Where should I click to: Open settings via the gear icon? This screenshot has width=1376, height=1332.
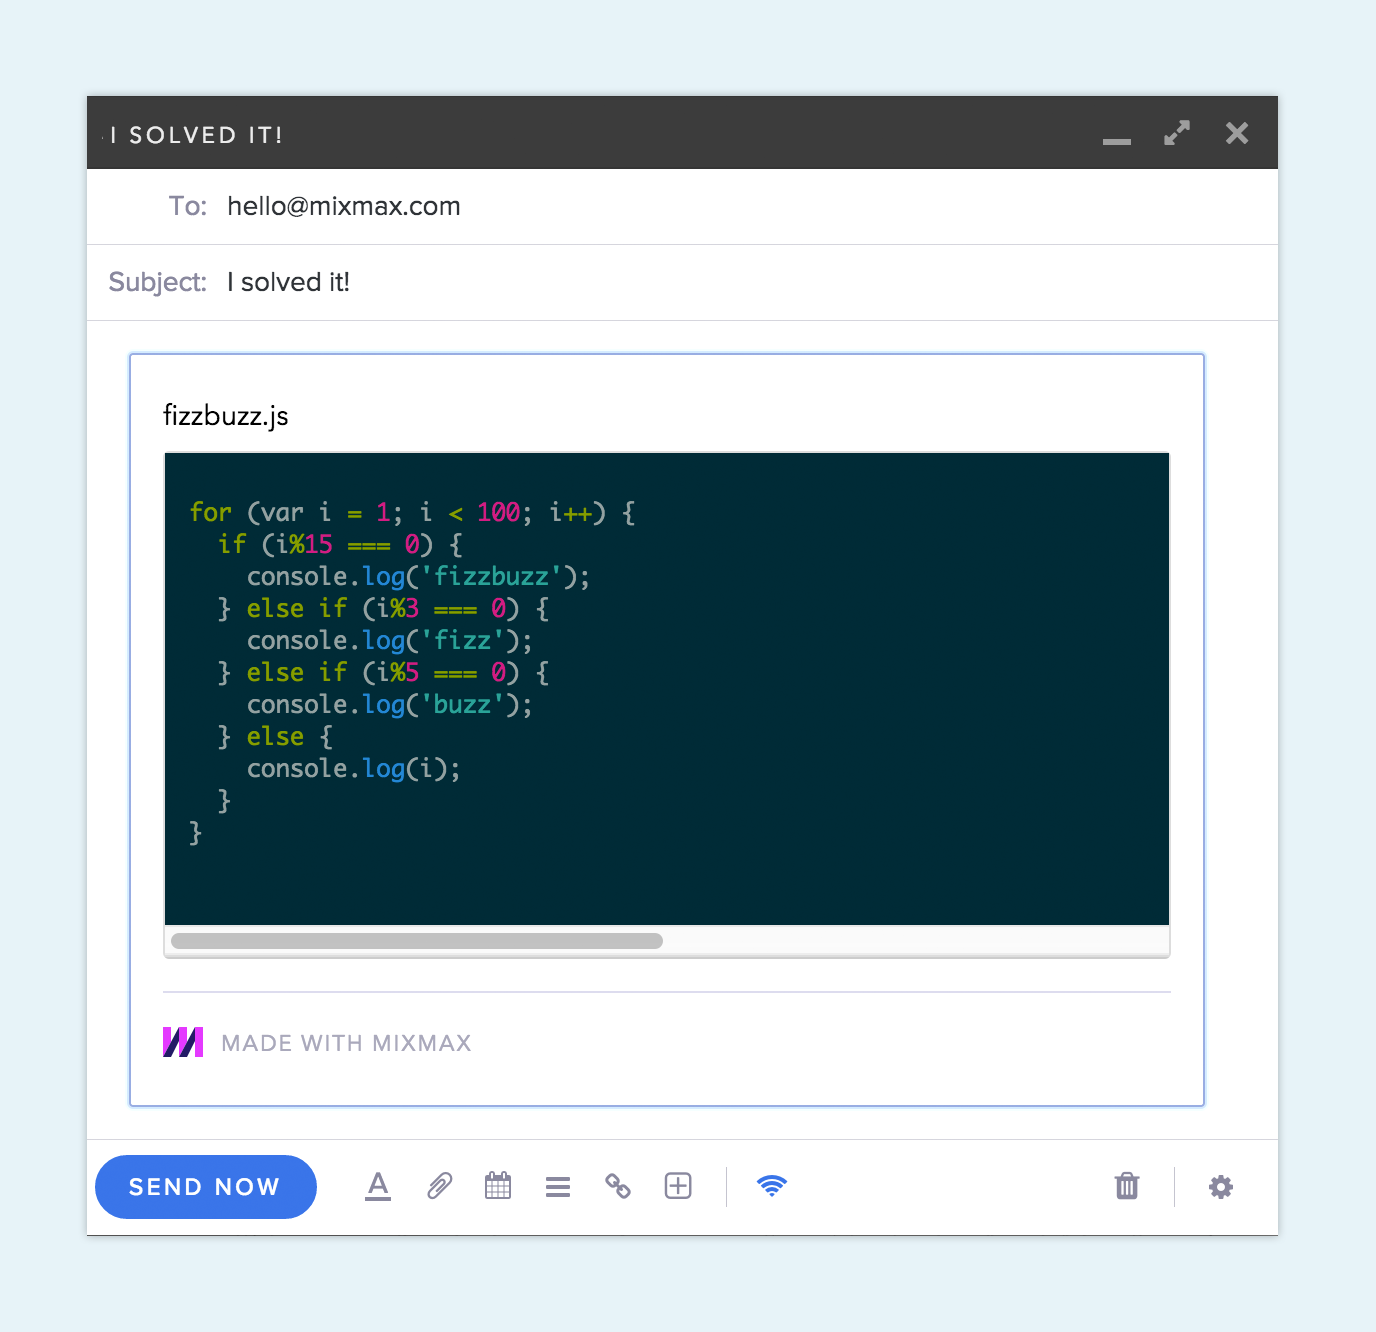(x=1221, y=1187)
